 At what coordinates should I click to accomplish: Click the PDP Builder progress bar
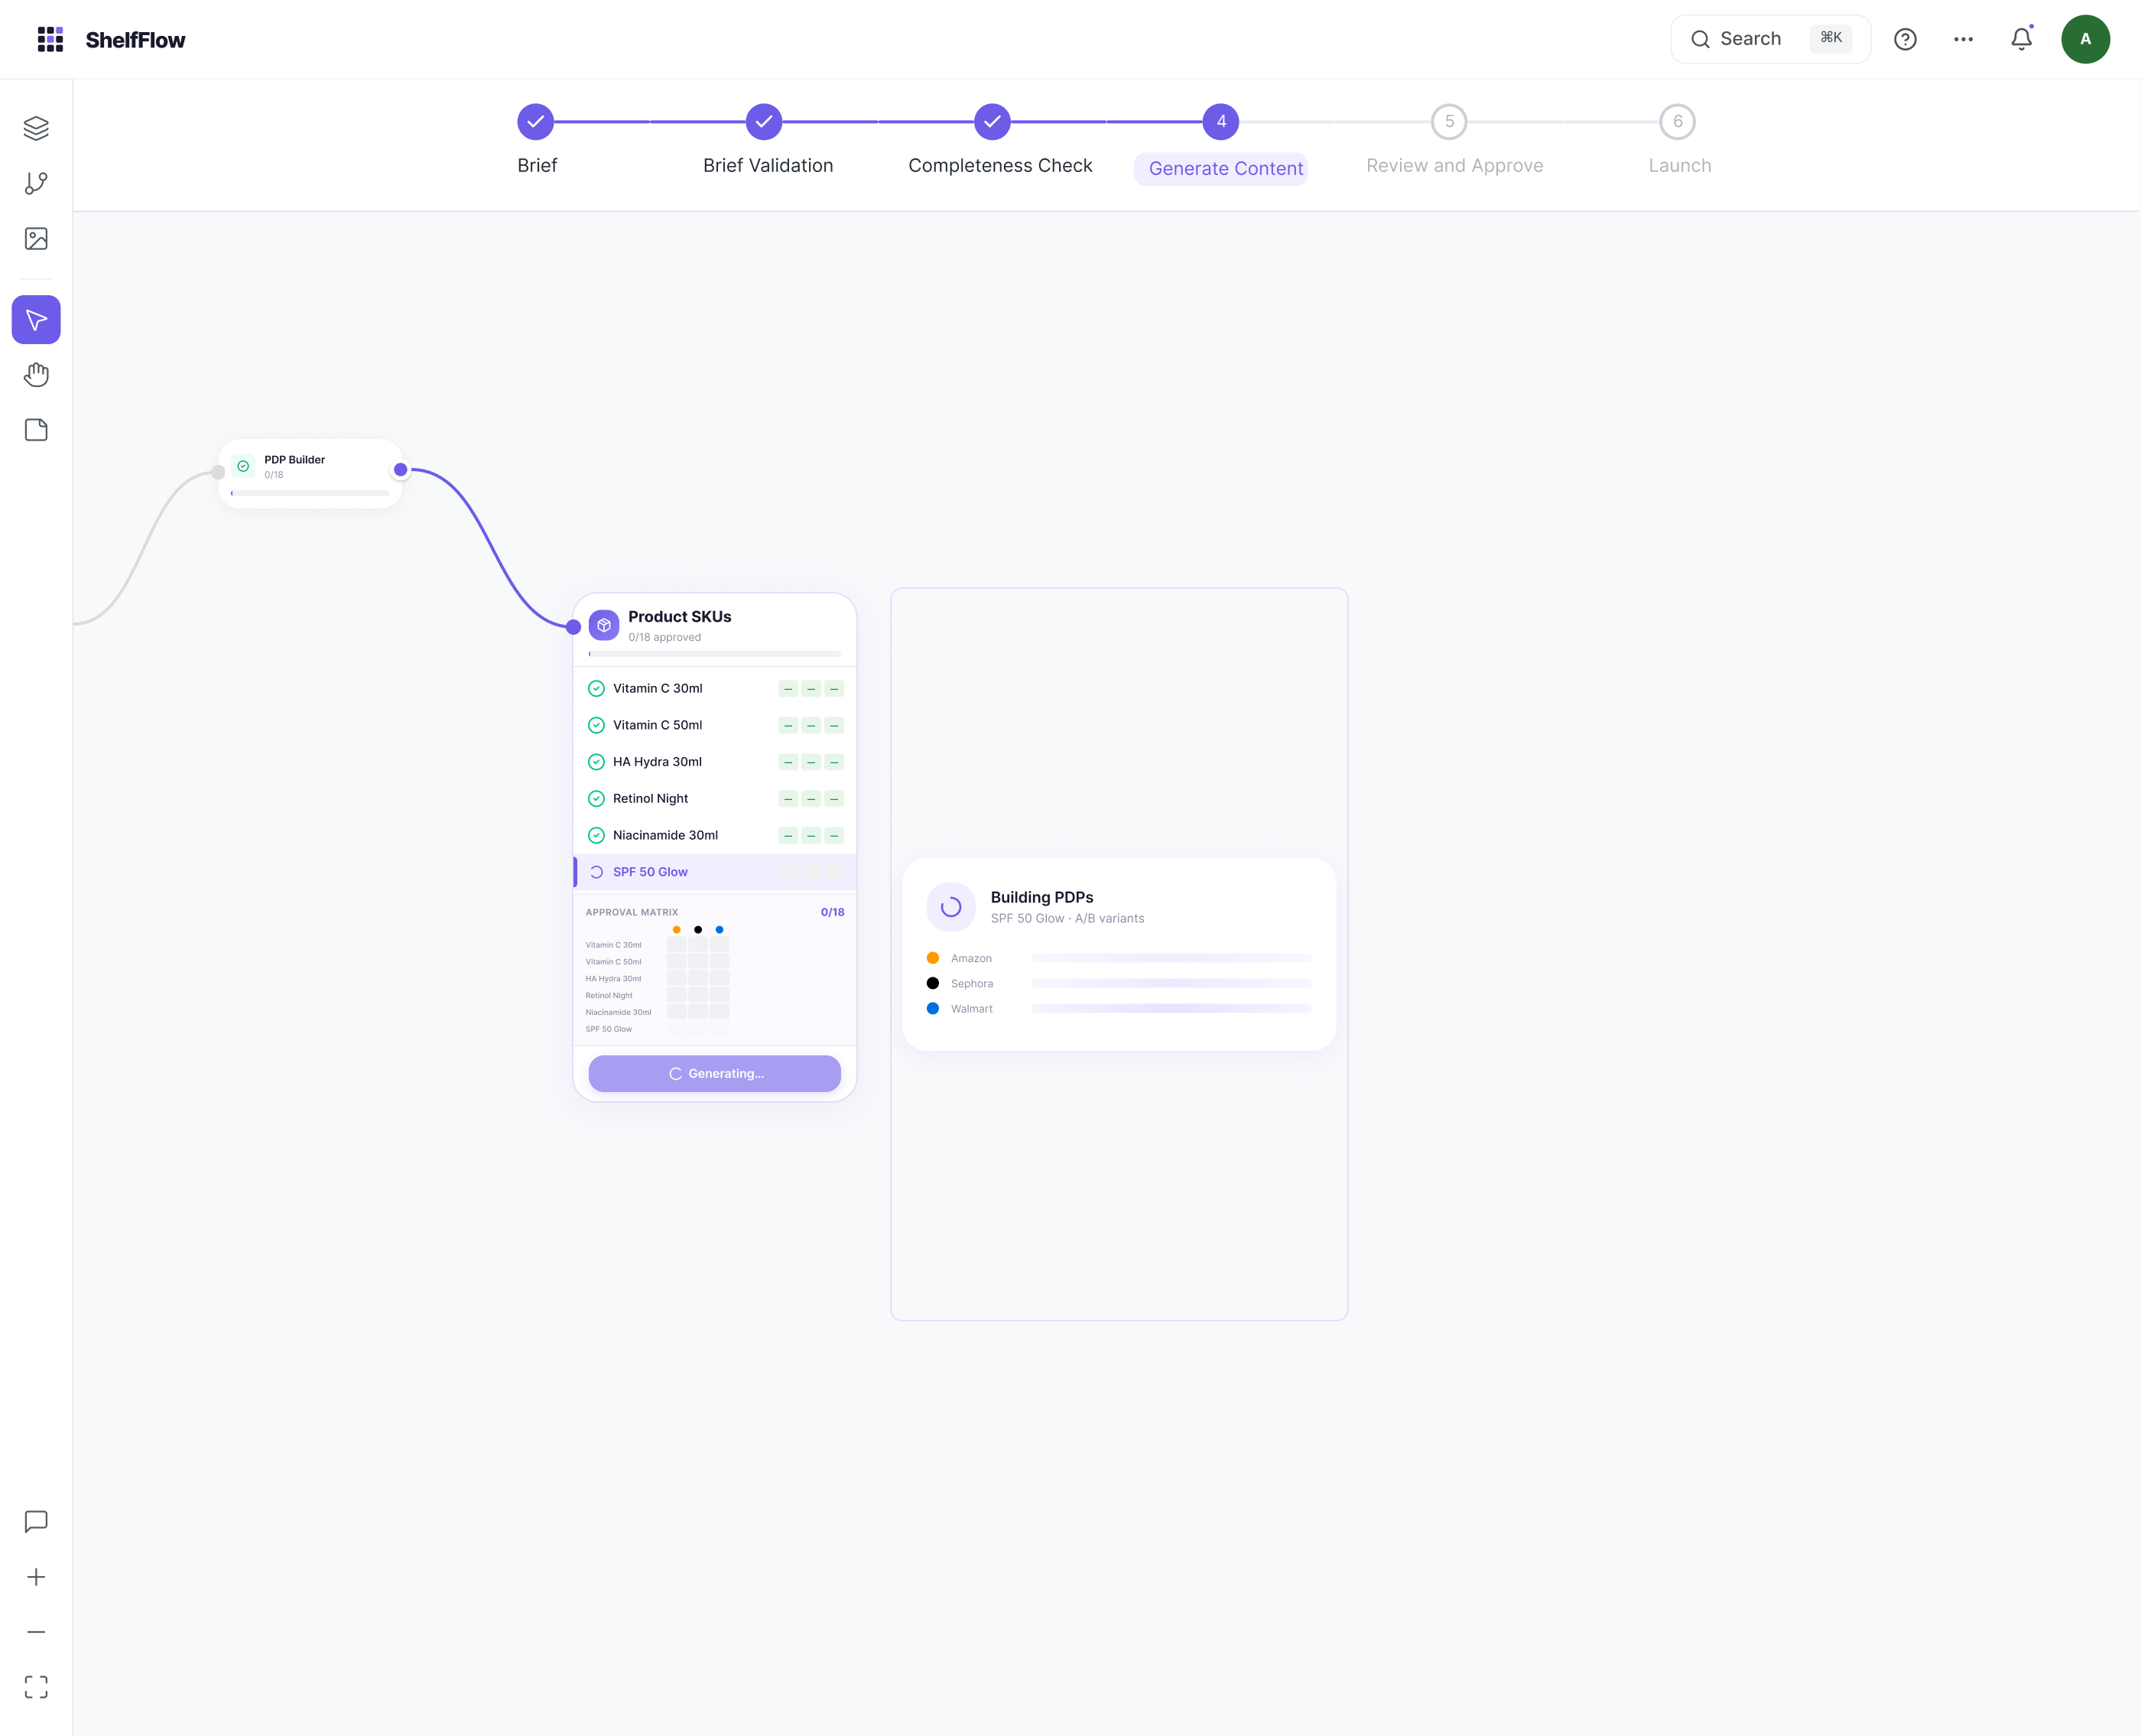point(310,492)
